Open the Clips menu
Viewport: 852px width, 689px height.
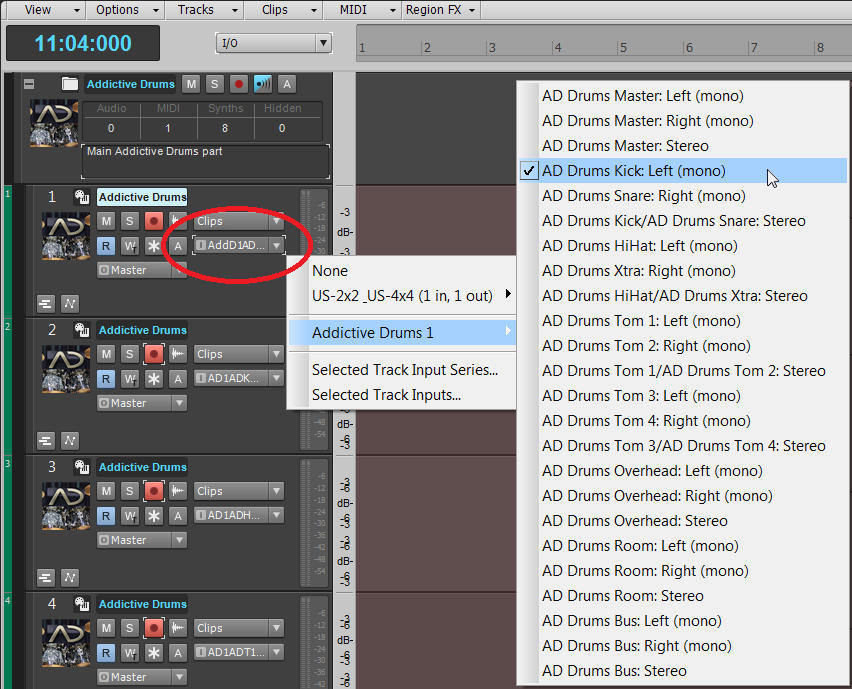[x=284, y=10]
